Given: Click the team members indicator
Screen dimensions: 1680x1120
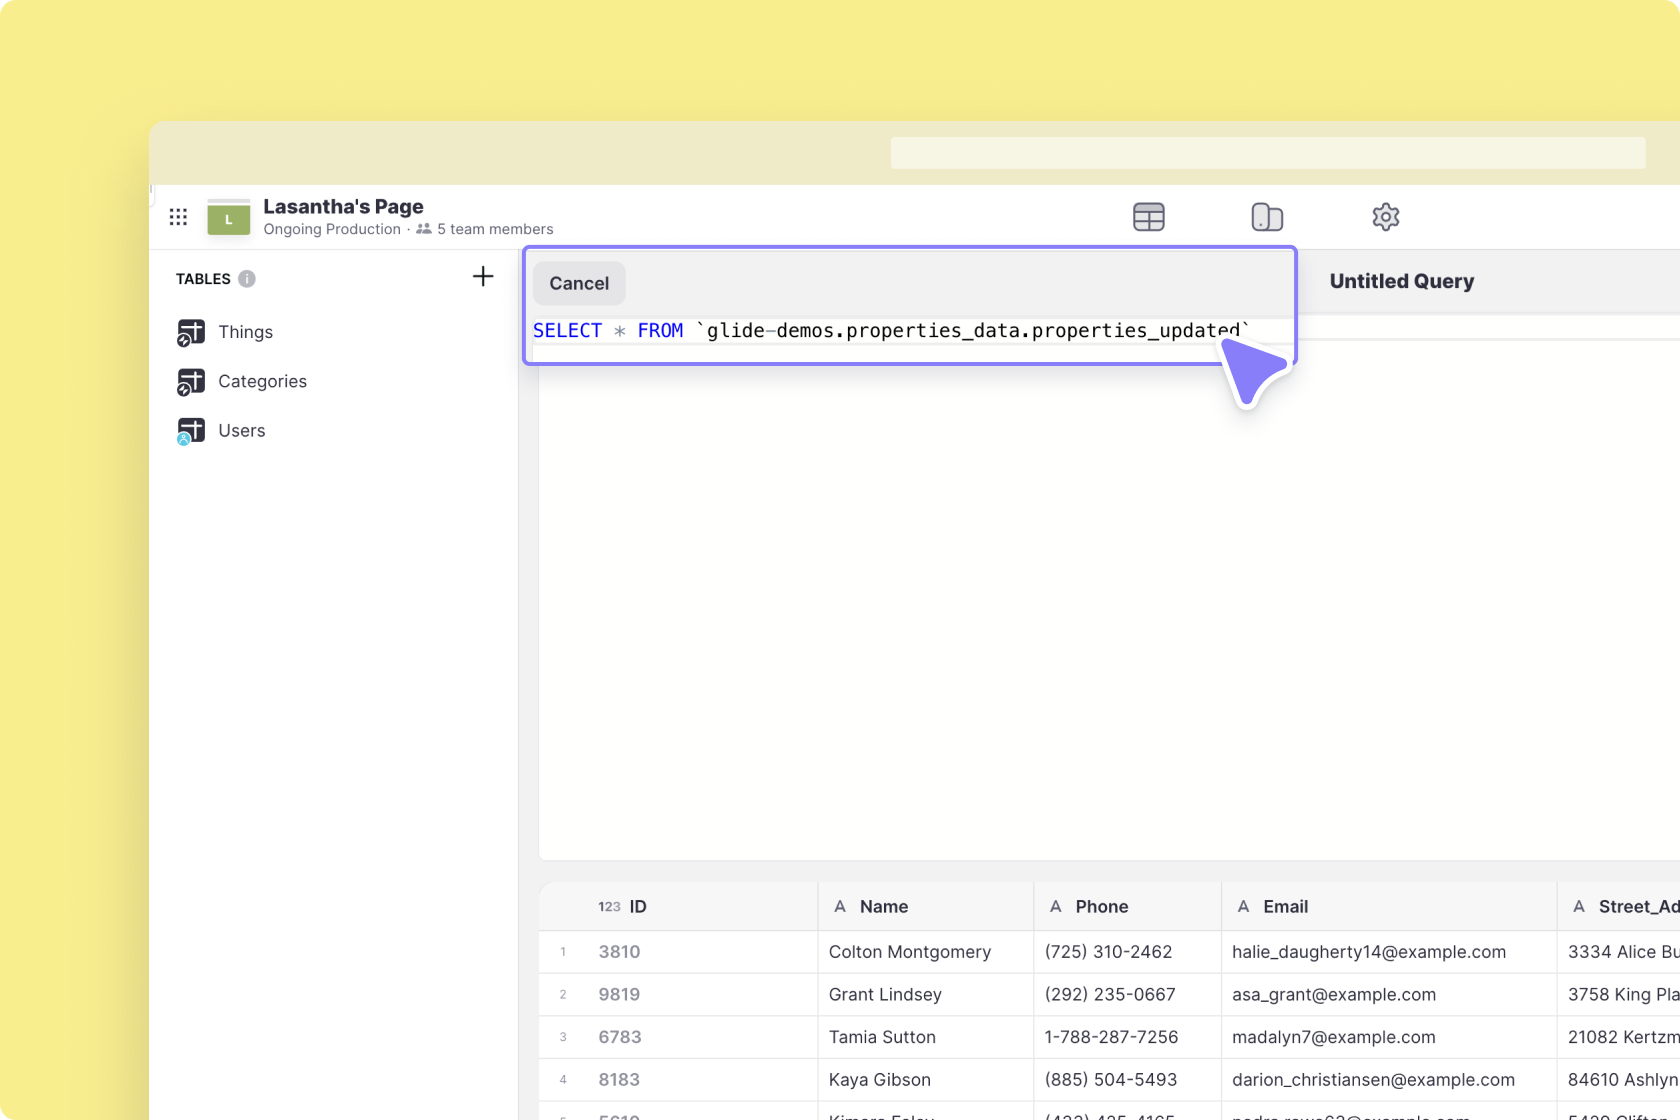Looking at the screenshot, I should pyautogui.click(x=423, y=229).
